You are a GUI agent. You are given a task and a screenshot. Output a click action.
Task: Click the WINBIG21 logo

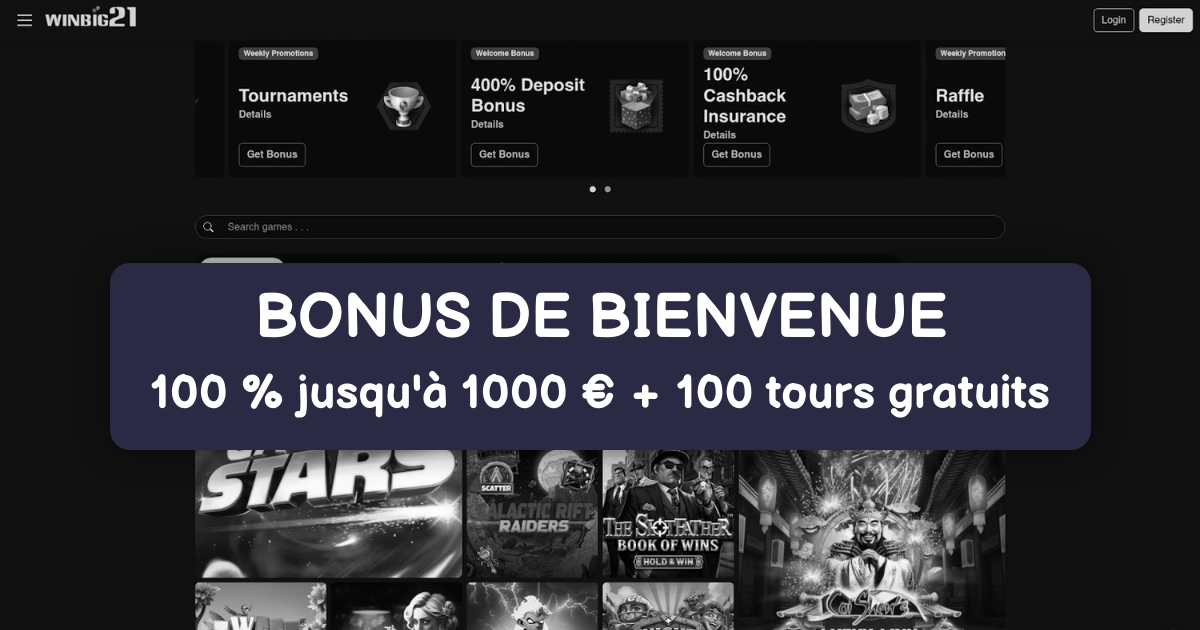click(x=91, y=18)
